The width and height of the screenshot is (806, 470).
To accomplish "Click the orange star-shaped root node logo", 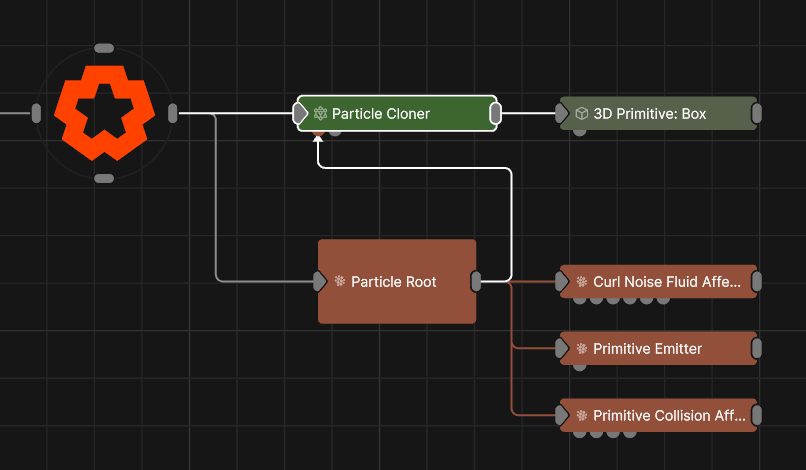I will click(104, 113).
